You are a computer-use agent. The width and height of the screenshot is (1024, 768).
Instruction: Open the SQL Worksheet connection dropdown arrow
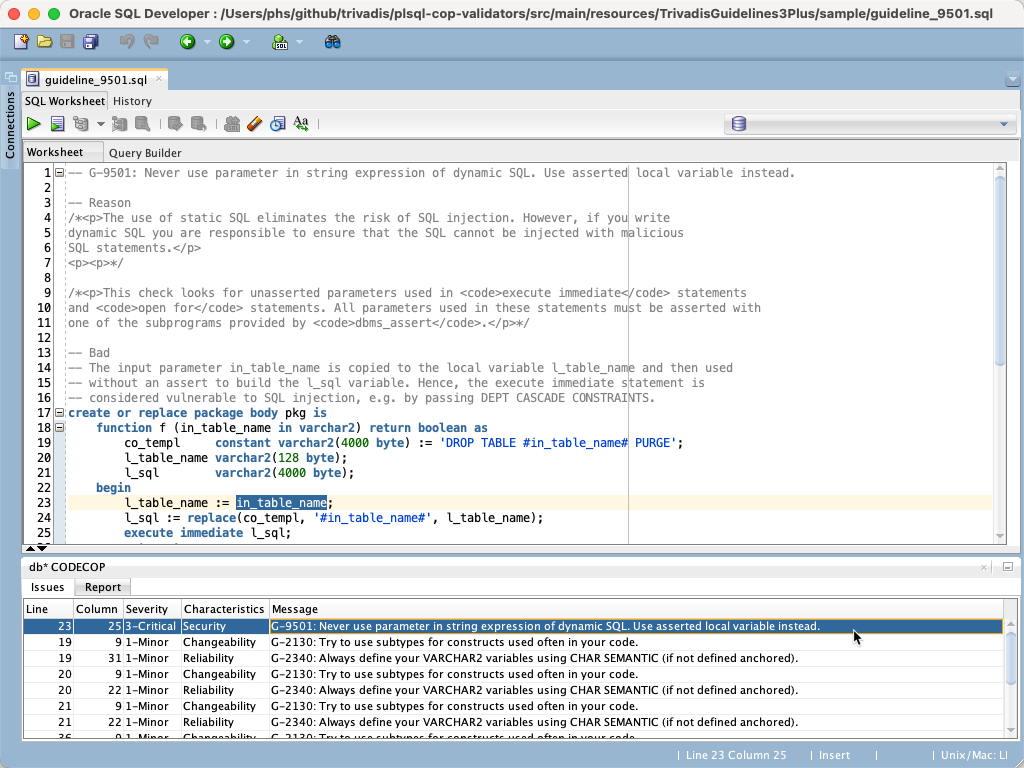(x=299, y=42)
